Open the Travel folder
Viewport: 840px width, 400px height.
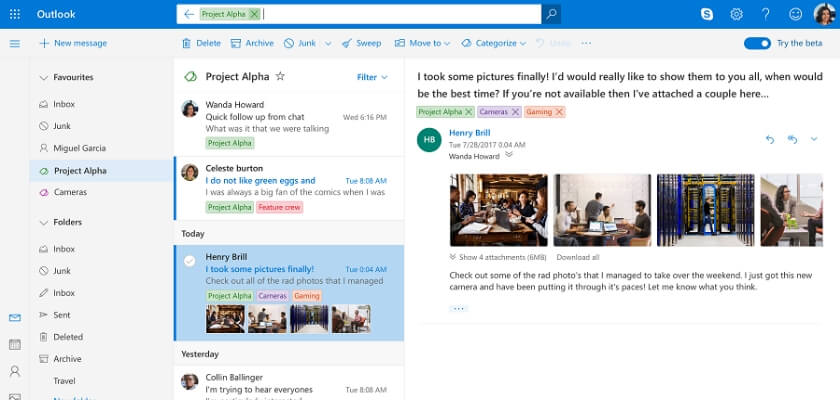[x=64, y=381]
